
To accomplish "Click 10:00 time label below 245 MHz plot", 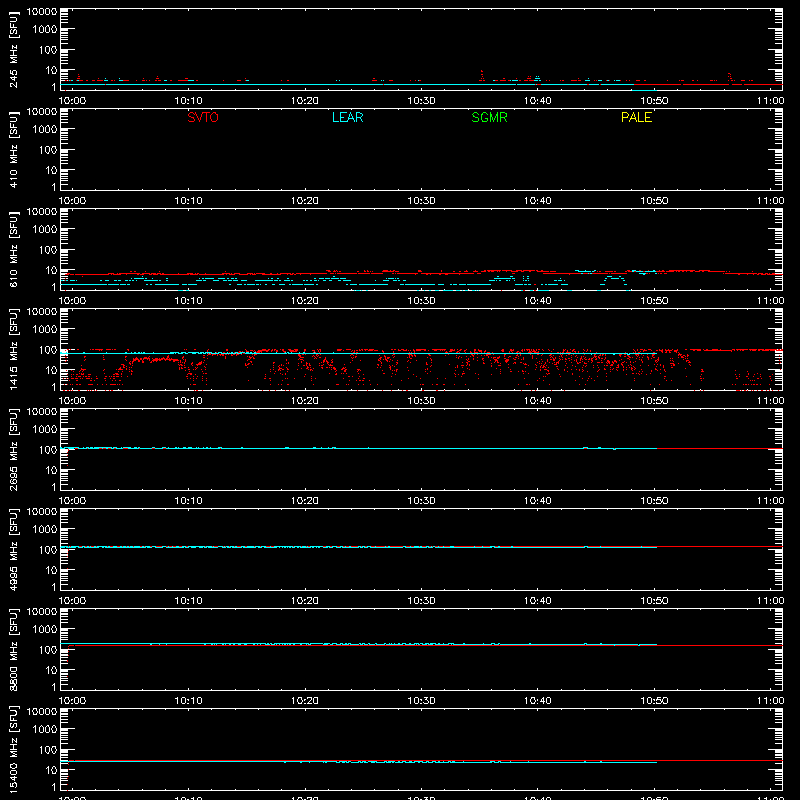I will (72, 101).
